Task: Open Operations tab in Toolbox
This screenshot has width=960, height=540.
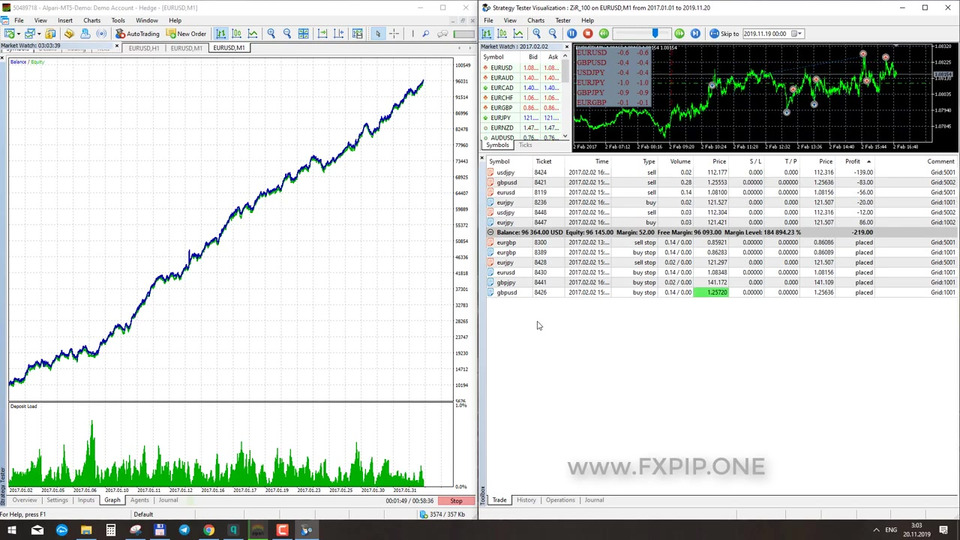Action: point(560,500)
